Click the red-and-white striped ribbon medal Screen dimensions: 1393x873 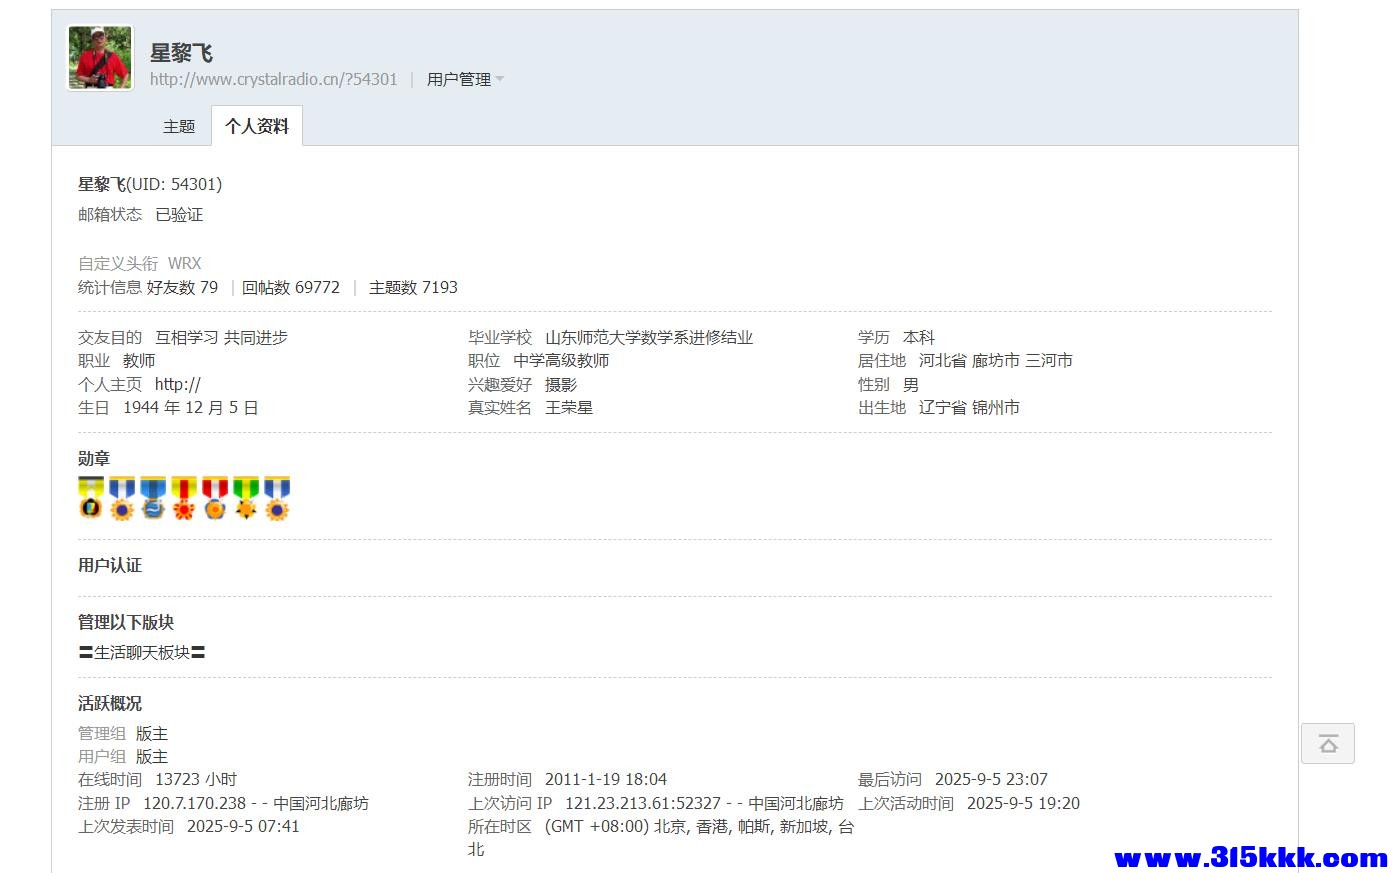(x=214, y=497)
